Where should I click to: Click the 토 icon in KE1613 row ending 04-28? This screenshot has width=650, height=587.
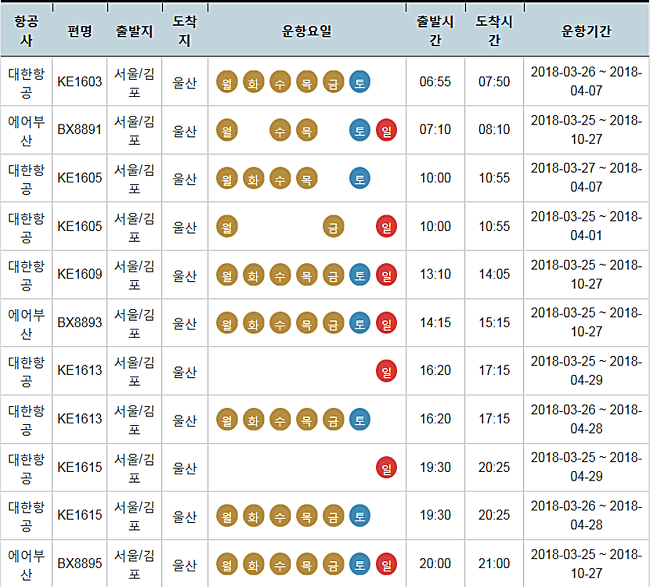pos(360,419)
